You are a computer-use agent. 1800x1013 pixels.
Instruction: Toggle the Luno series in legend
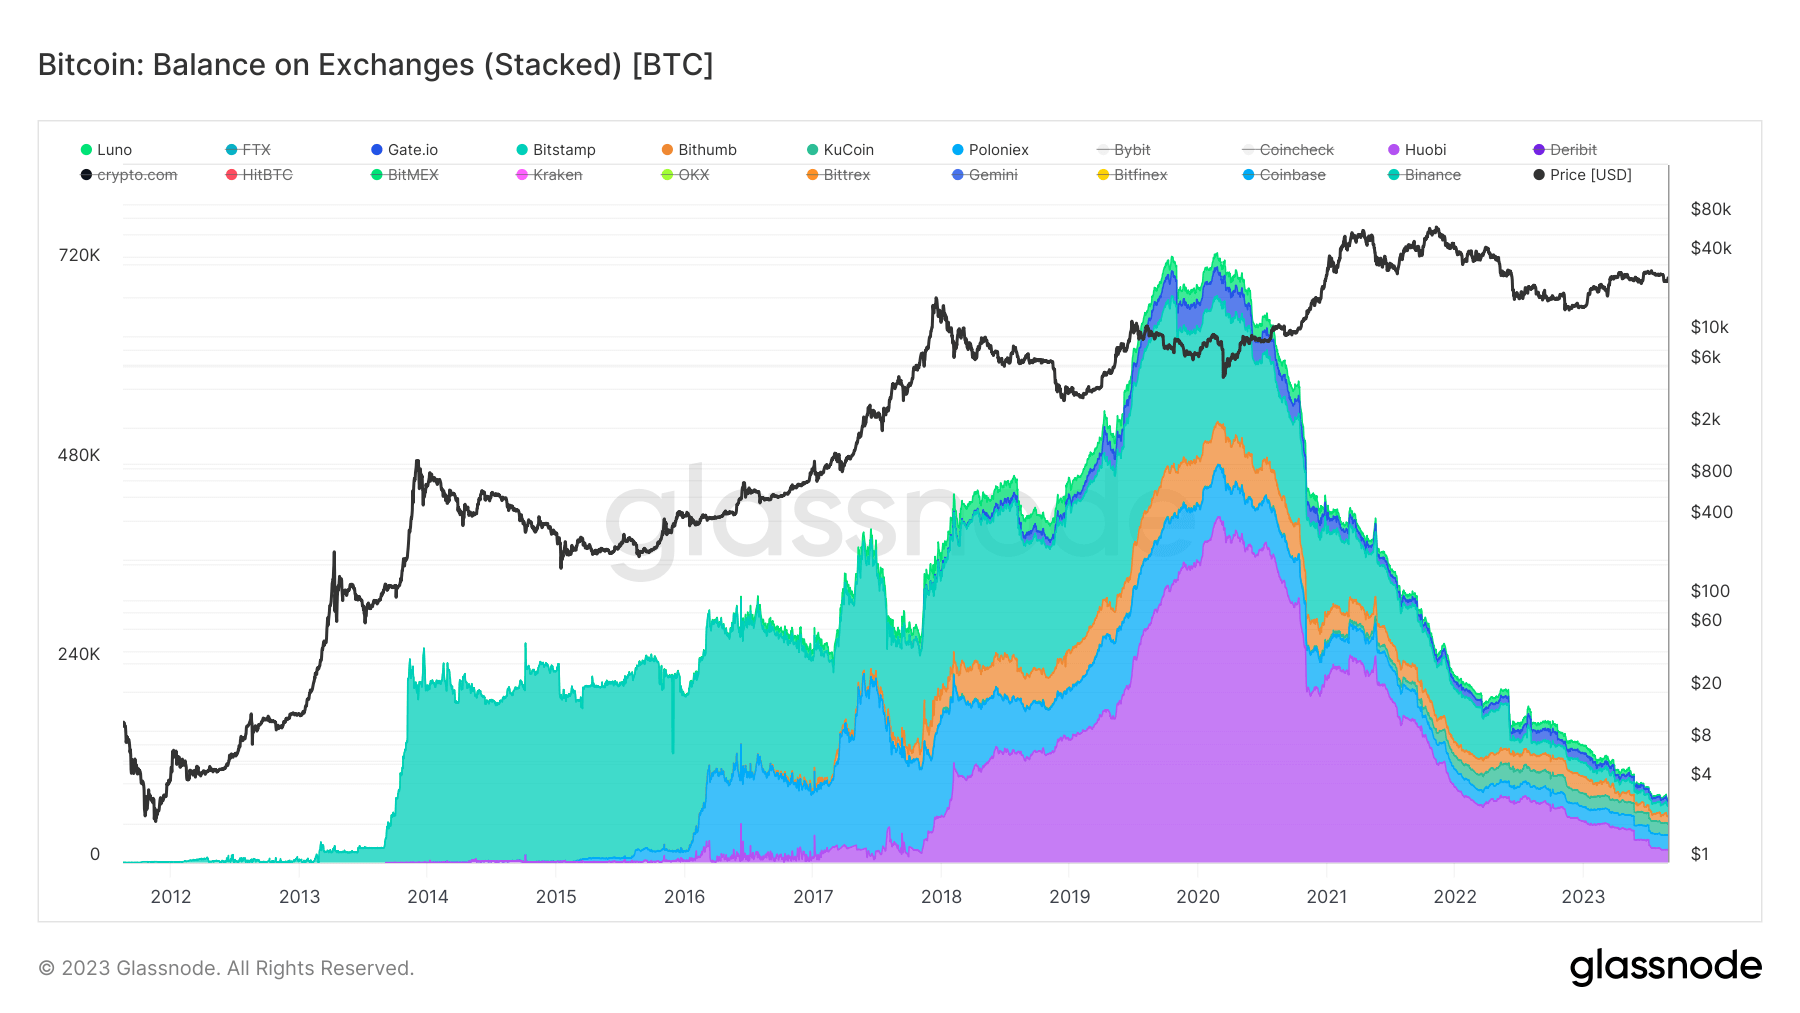(106, 150)
